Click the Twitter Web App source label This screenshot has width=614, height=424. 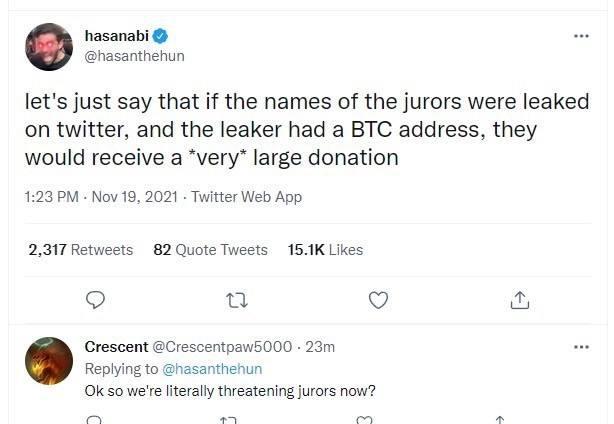coord(246,197)
